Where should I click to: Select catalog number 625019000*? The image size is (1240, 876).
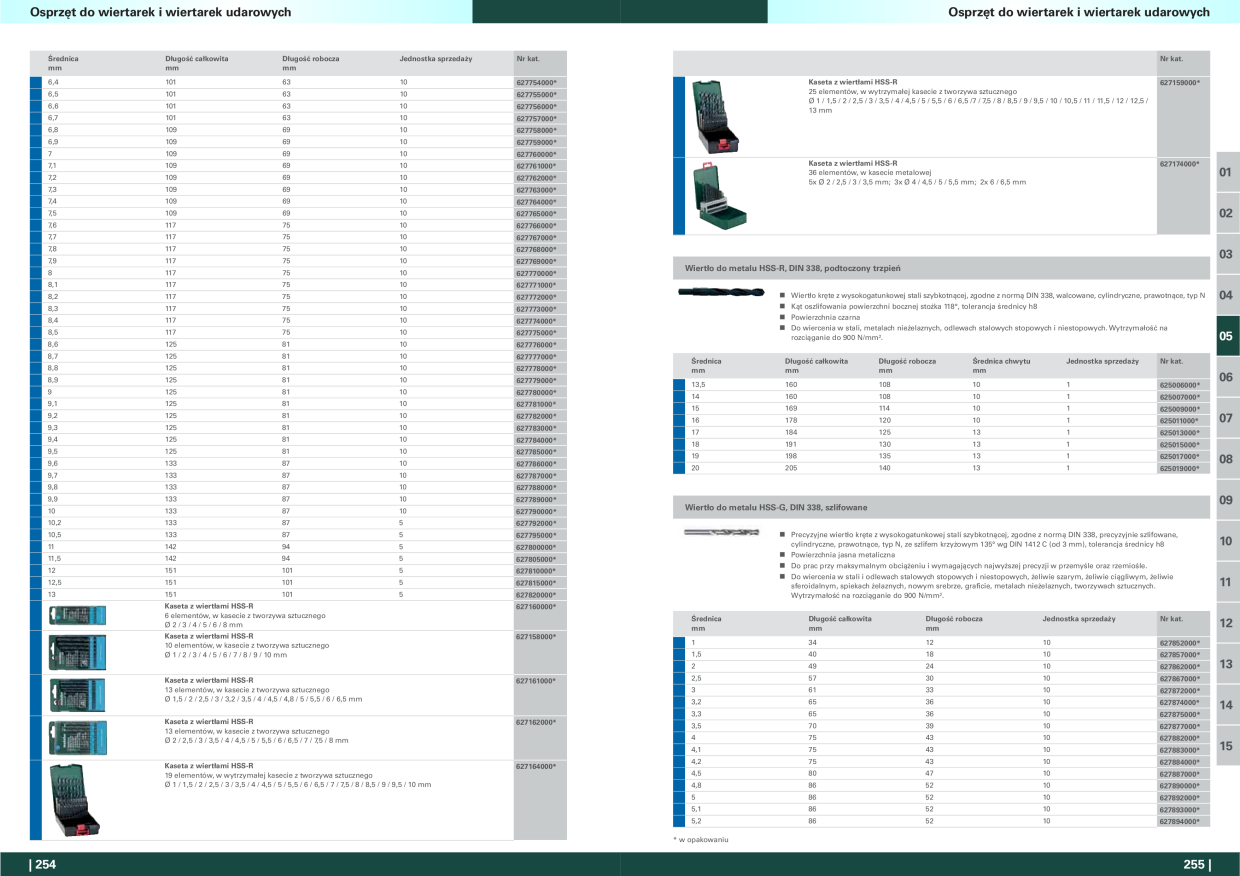(x=1179, y=468)
